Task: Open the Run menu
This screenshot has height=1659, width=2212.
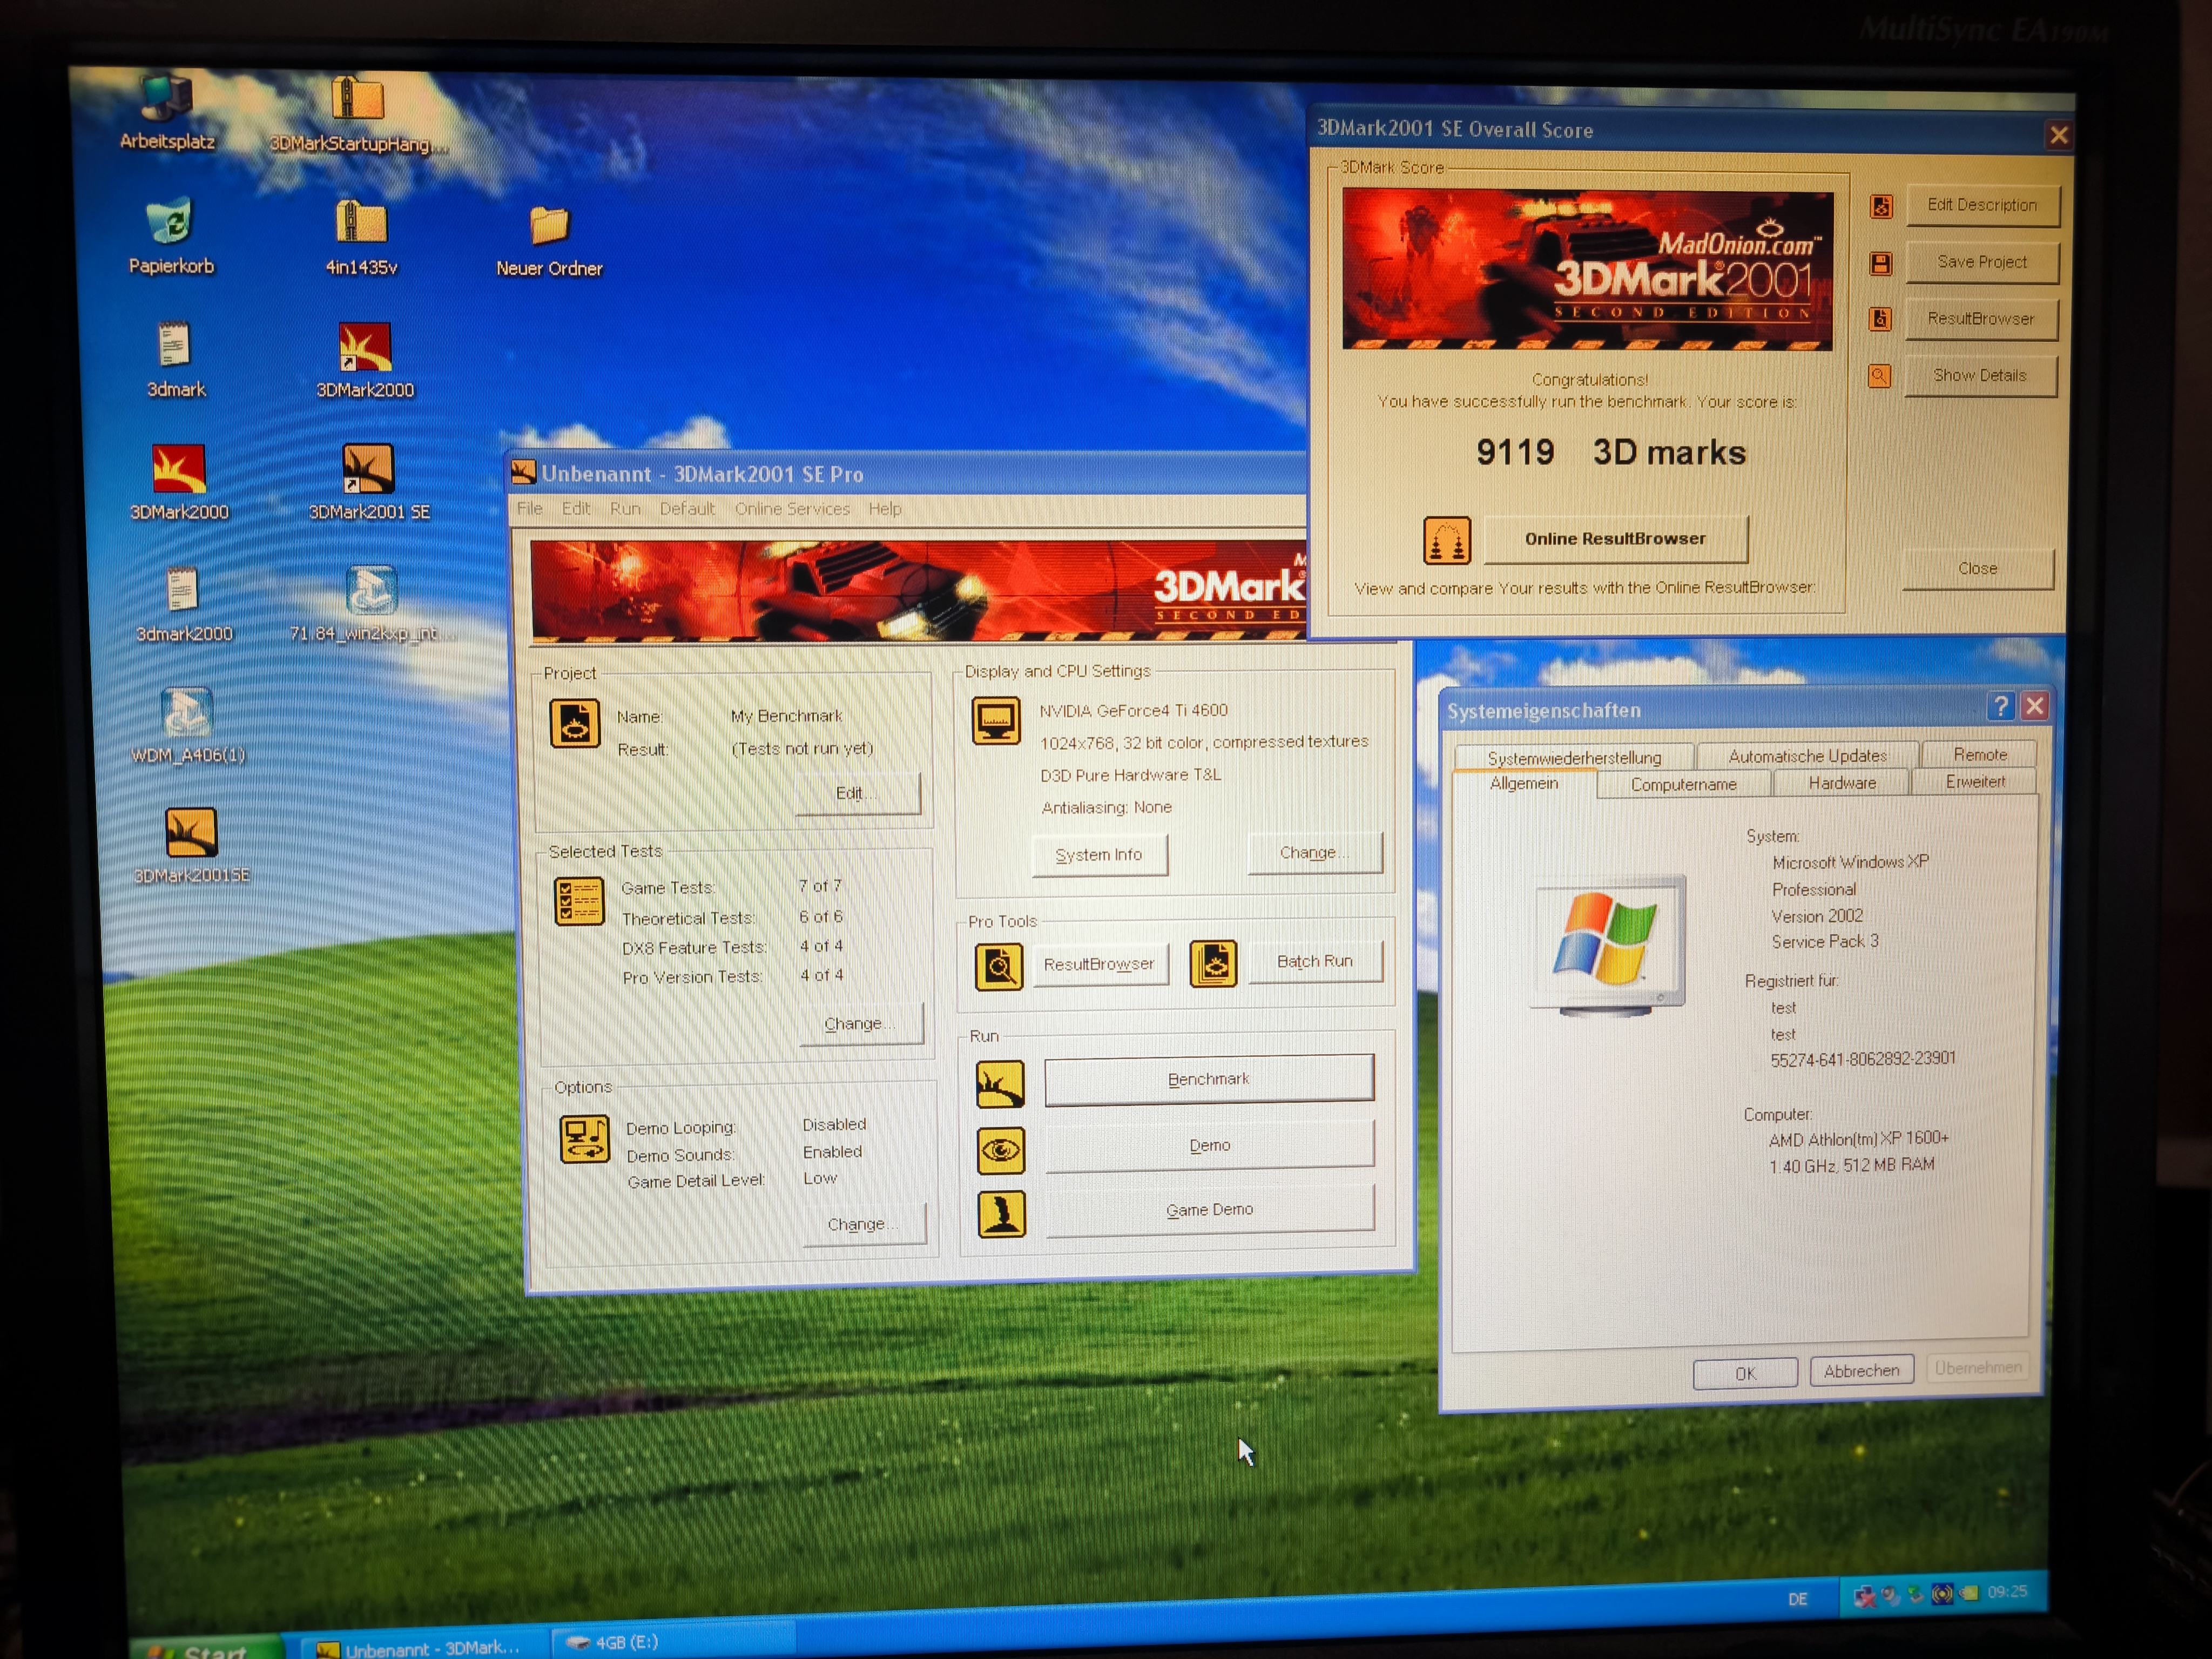Action: (625, 509)
